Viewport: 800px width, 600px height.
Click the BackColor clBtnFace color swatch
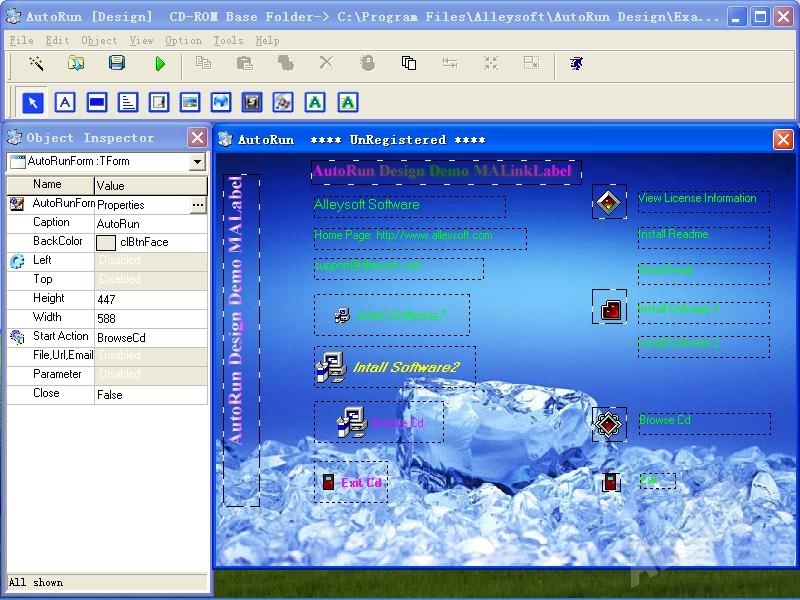click(106, 243)
